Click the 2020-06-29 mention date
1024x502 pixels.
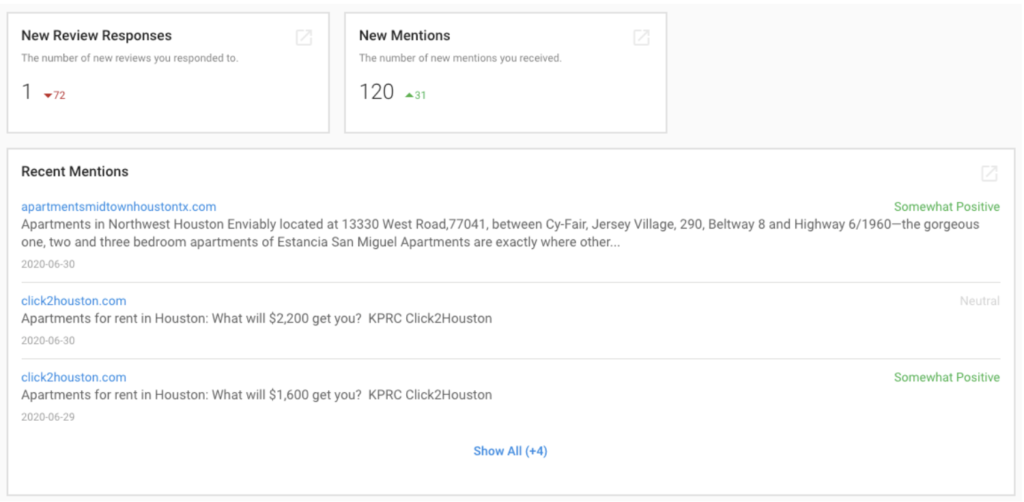(x=47, y=416)
